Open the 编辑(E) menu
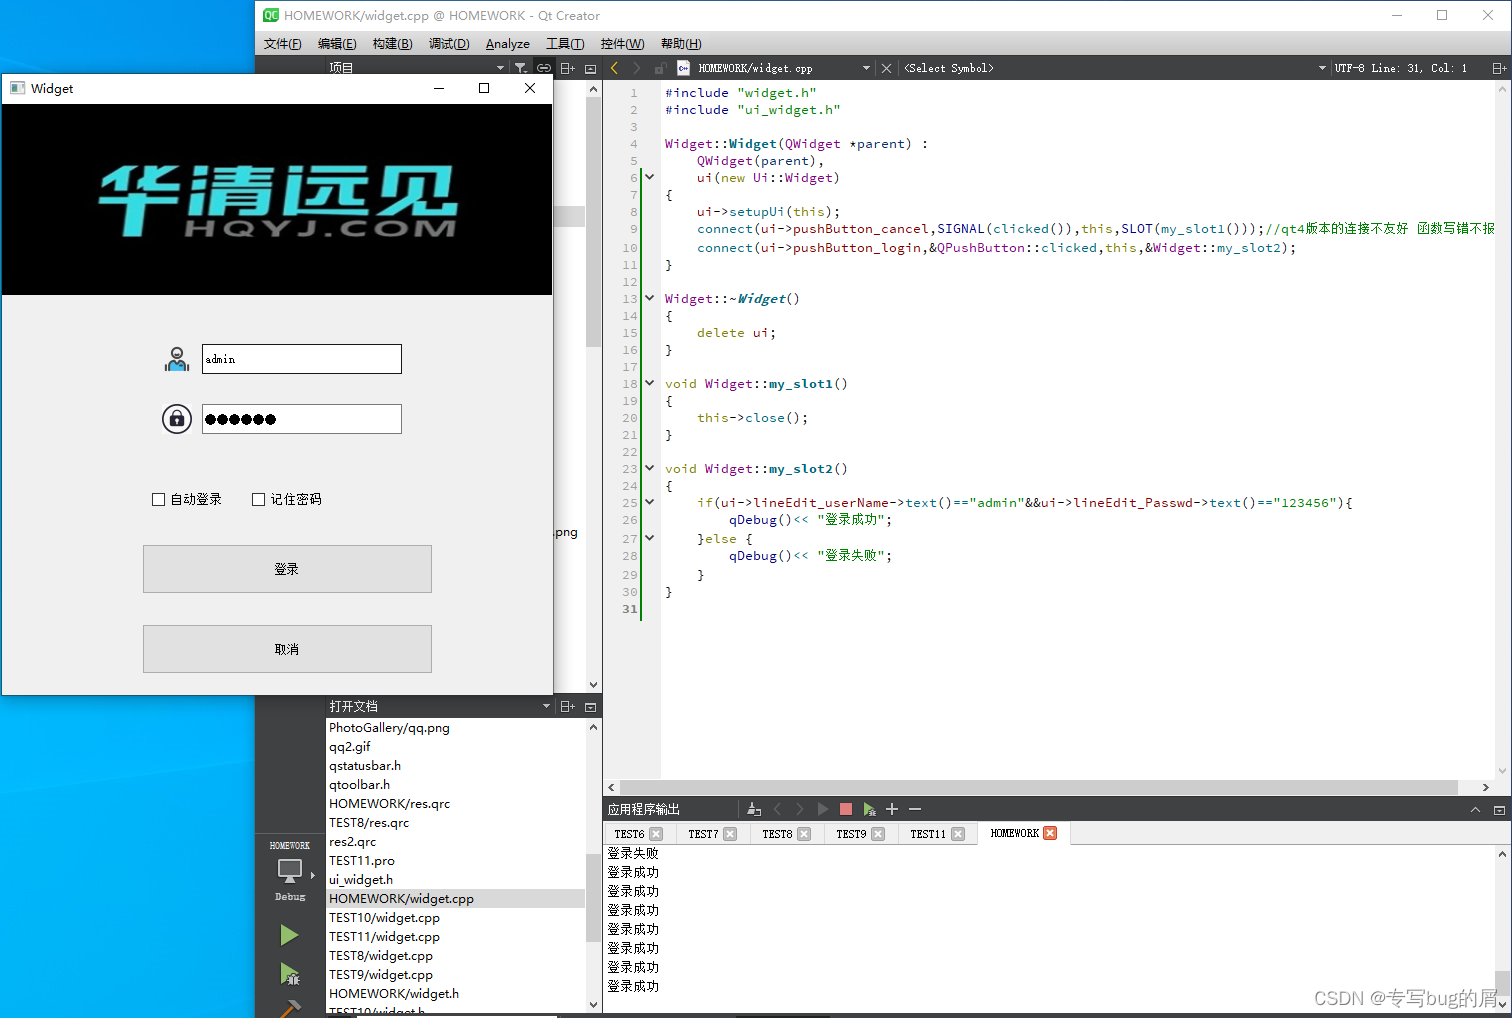The width and height of the screenshot is (1512, 1018). pos(337,44)
